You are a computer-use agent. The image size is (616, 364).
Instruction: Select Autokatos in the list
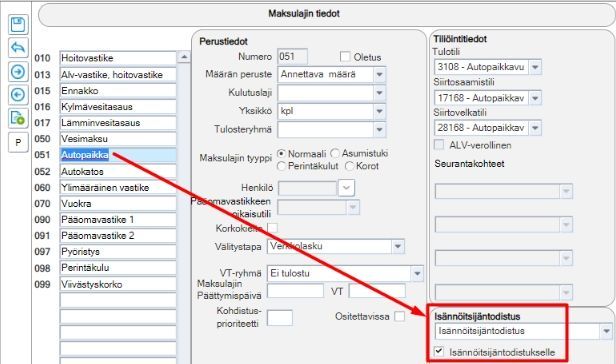118,172
